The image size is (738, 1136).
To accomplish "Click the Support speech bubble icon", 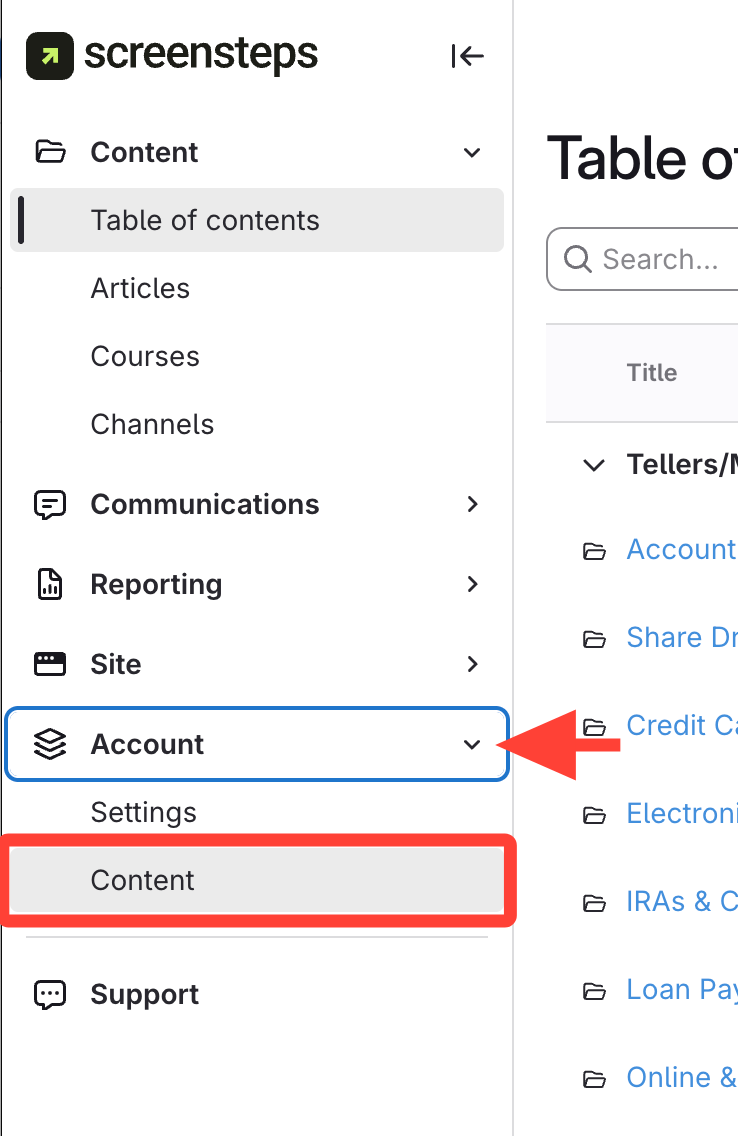I will 50,994.
